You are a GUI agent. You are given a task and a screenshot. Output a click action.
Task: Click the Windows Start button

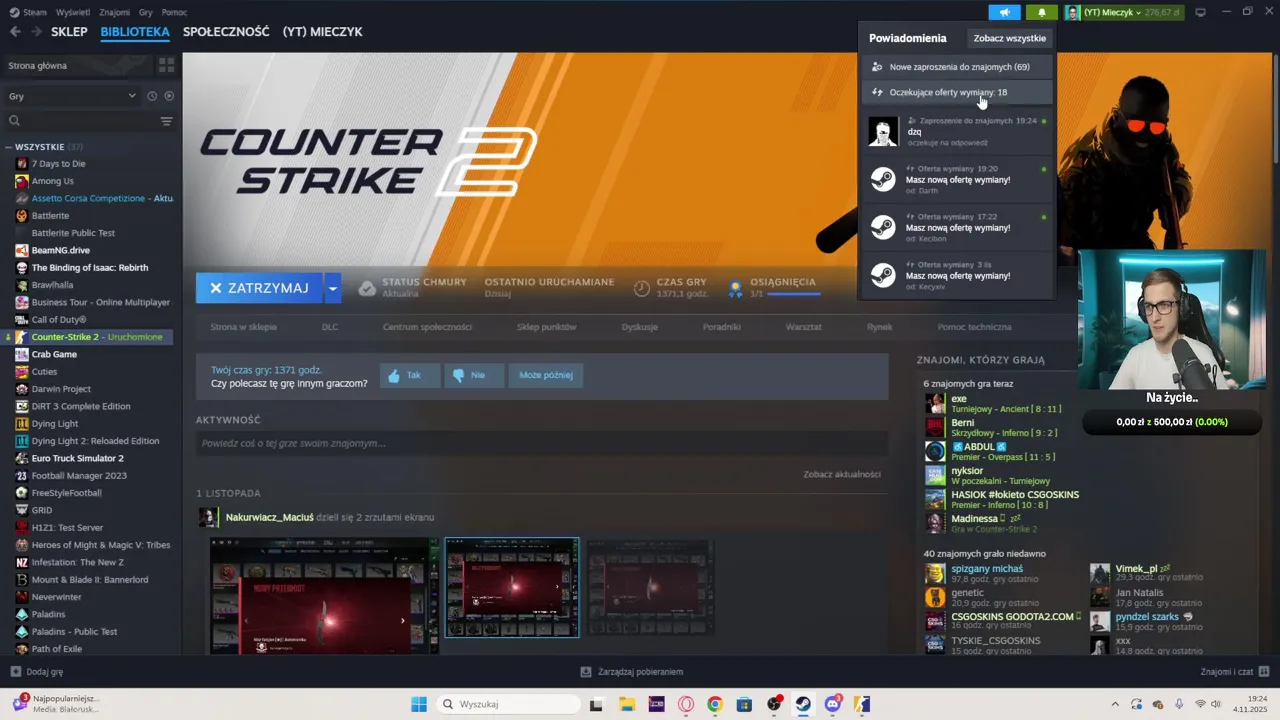(419, 704)
